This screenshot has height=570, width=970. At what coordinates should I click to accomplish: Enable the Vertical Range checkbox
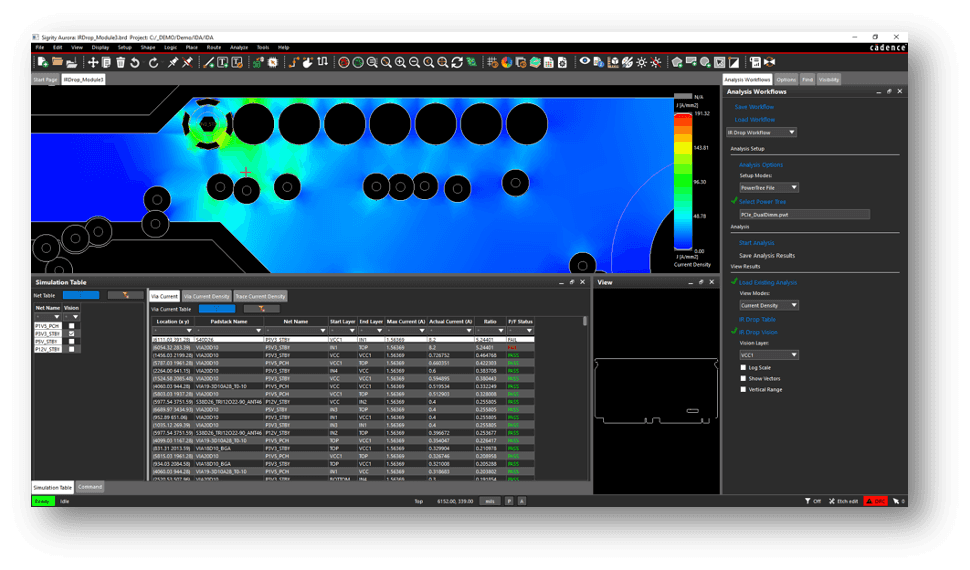[x=744, y=389]
